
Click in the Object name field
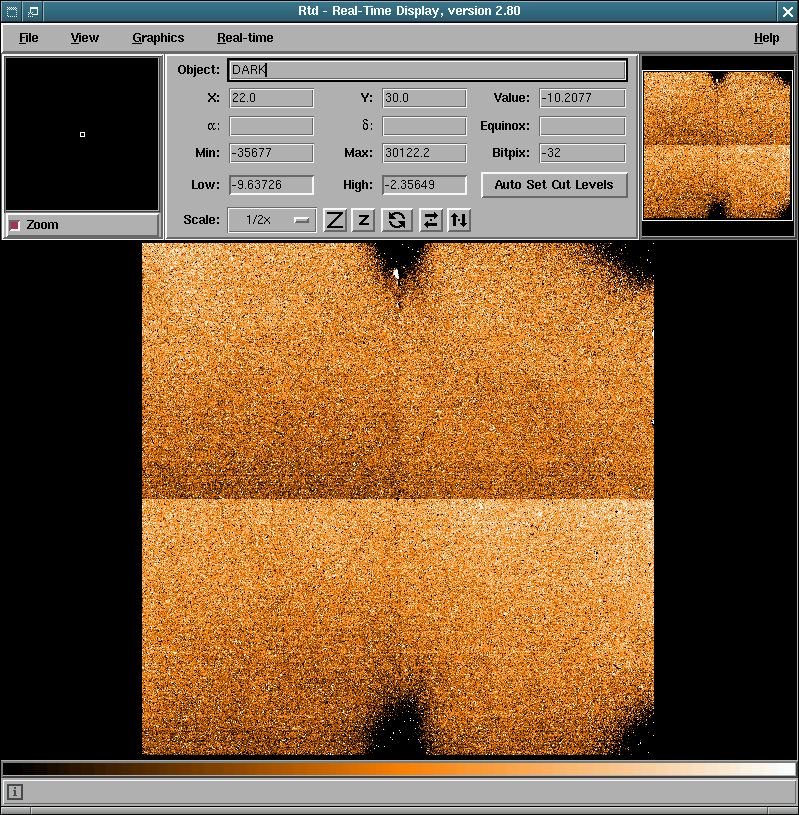(427, 70)
